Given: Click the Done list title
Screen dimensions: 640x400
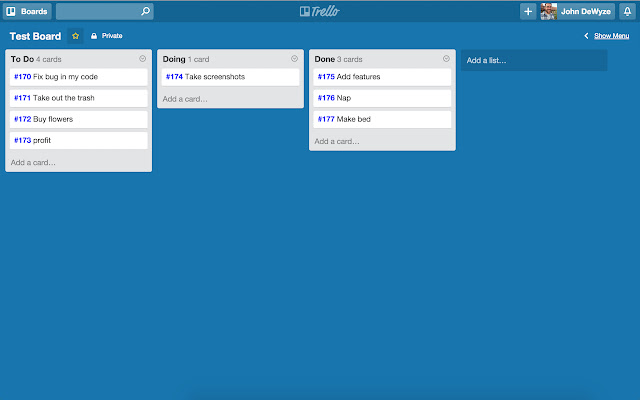Looking at the screenshot, I should pyautogui.click(x=324, y=59).
